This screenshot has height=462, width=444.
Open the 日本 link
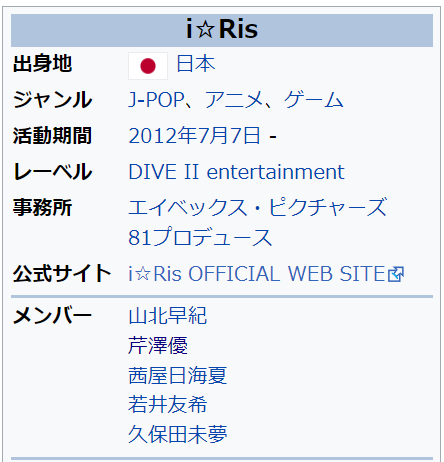[196, 64]
